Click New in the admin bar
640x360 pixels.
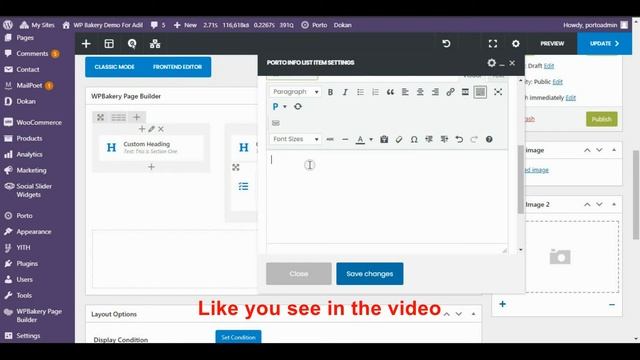[x=185, y=25]
